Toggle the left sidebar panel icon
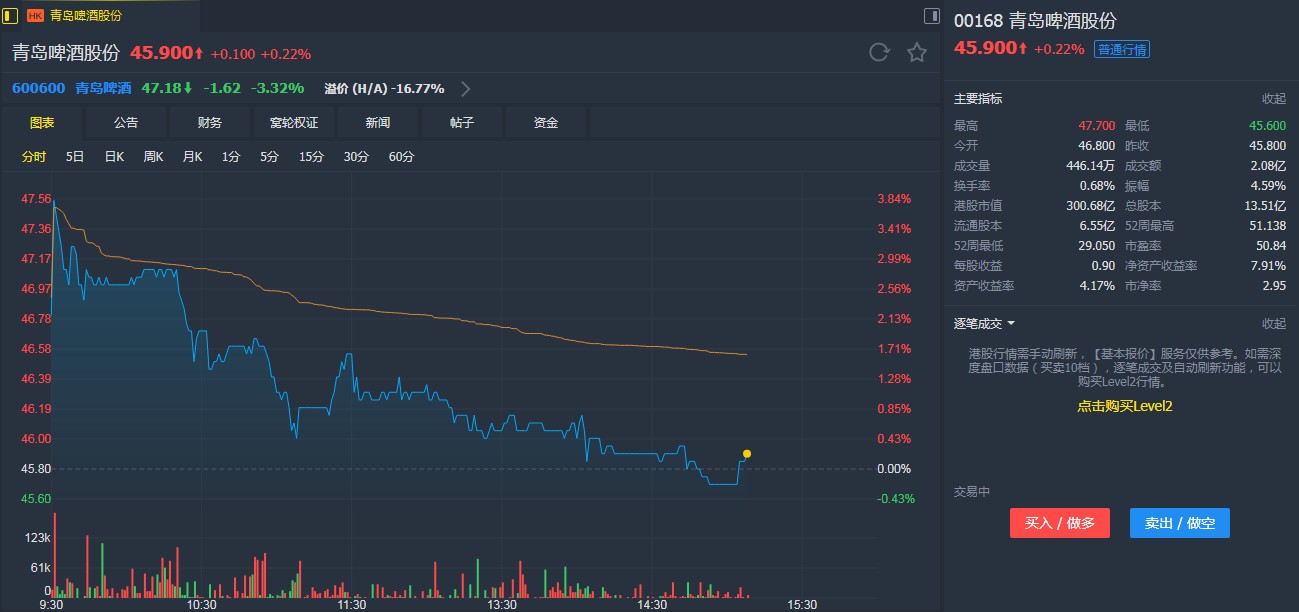Screen dimensions: 1299x612 pyautogui.click(x=10, y=15)
